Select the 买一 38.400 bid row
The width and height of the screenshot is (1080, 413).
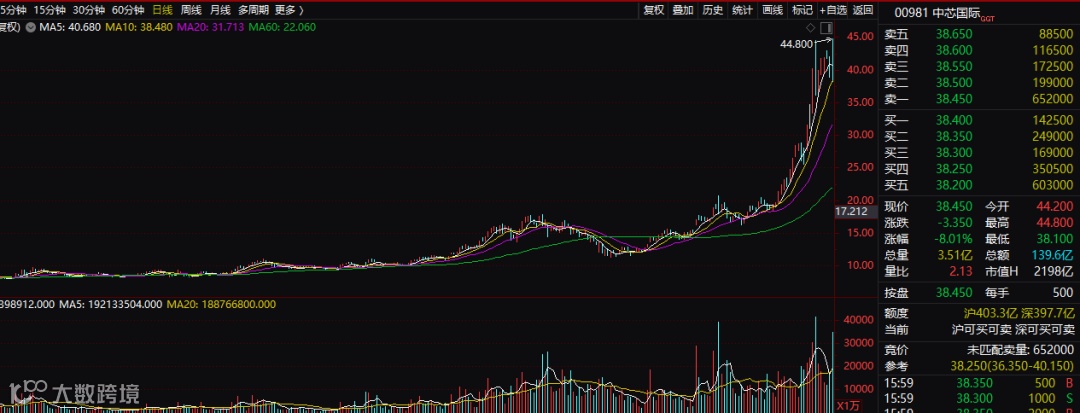(x=979, y=120)
